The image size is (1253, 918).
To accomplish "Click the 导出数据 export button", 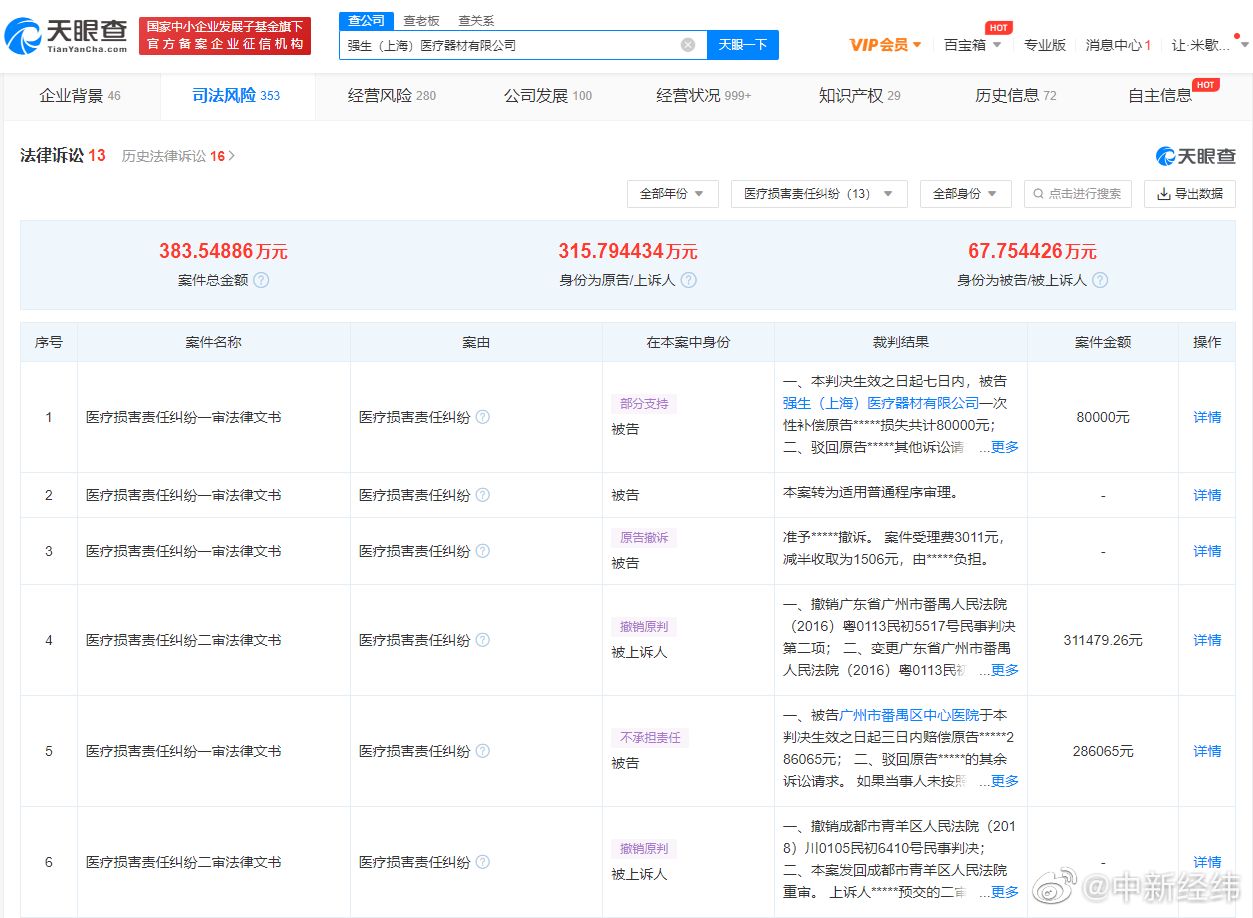I will (x=1190, y=194).
